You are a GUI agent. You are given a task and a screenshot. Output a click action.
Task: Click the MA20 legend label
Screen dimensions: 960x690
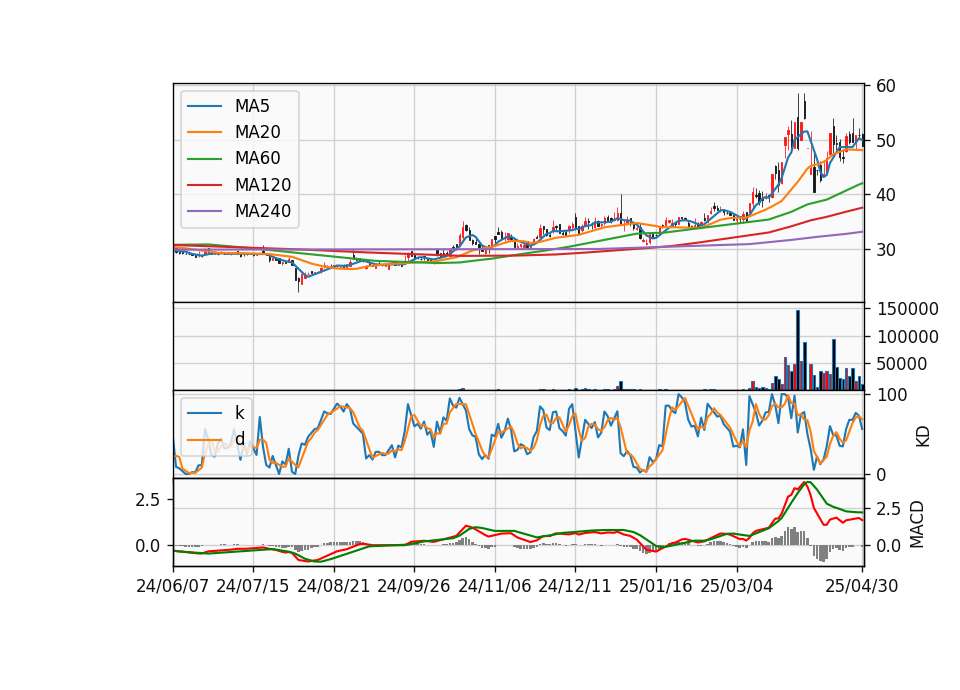[x=258, y=132]
